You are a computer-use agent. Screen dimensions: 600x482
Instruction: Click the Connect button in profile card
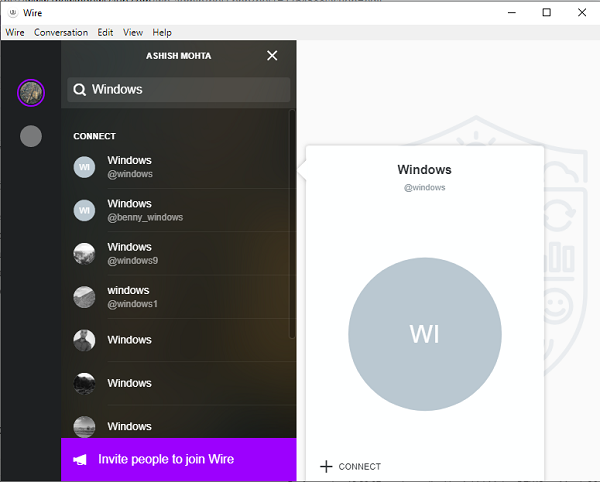351,467
